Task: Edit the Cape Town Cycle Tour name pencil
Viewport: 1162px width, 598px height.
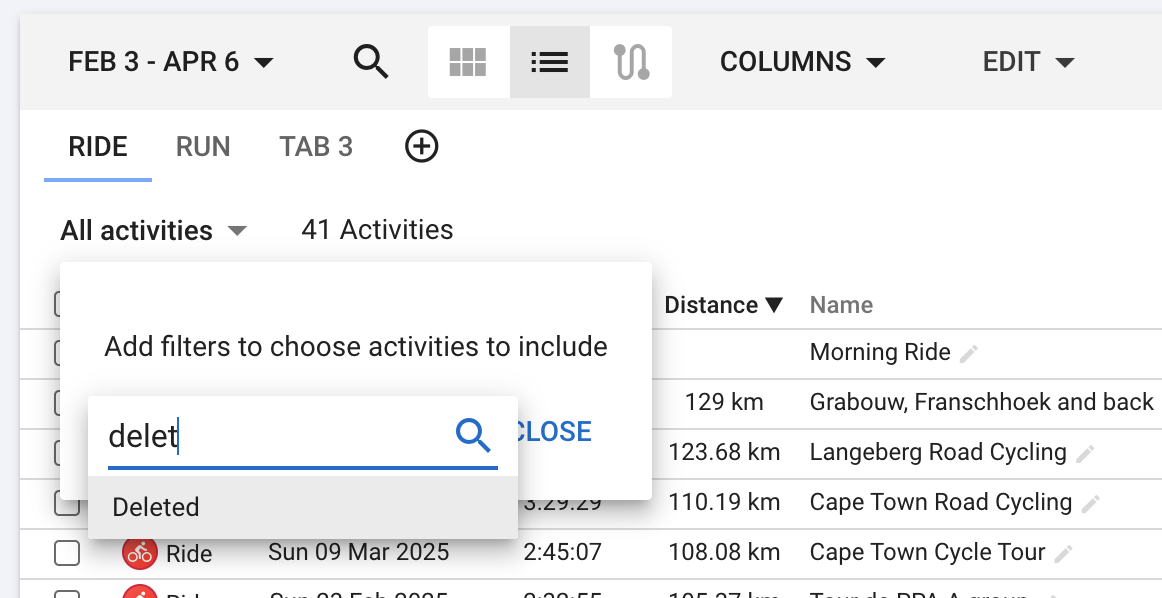Action: coord(1063,554)
